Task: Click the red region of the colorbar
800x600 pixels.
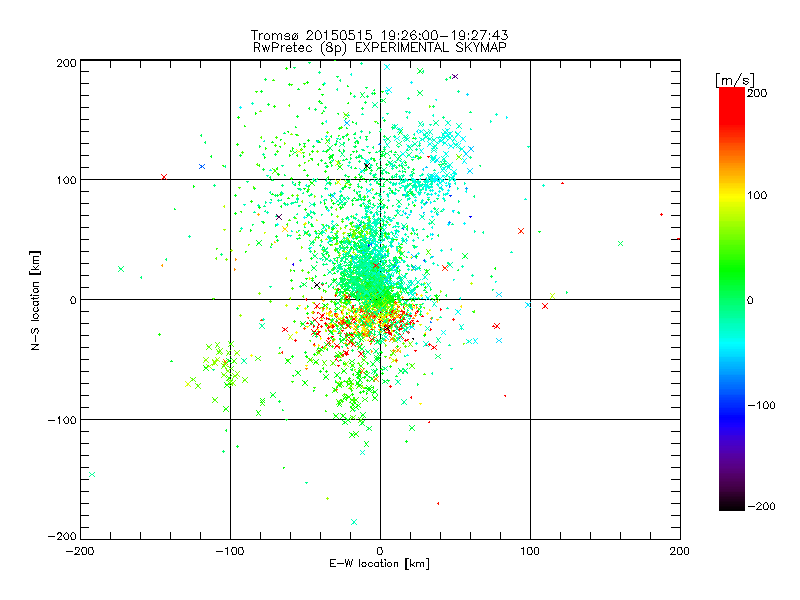Action: (x=732, y=105)
